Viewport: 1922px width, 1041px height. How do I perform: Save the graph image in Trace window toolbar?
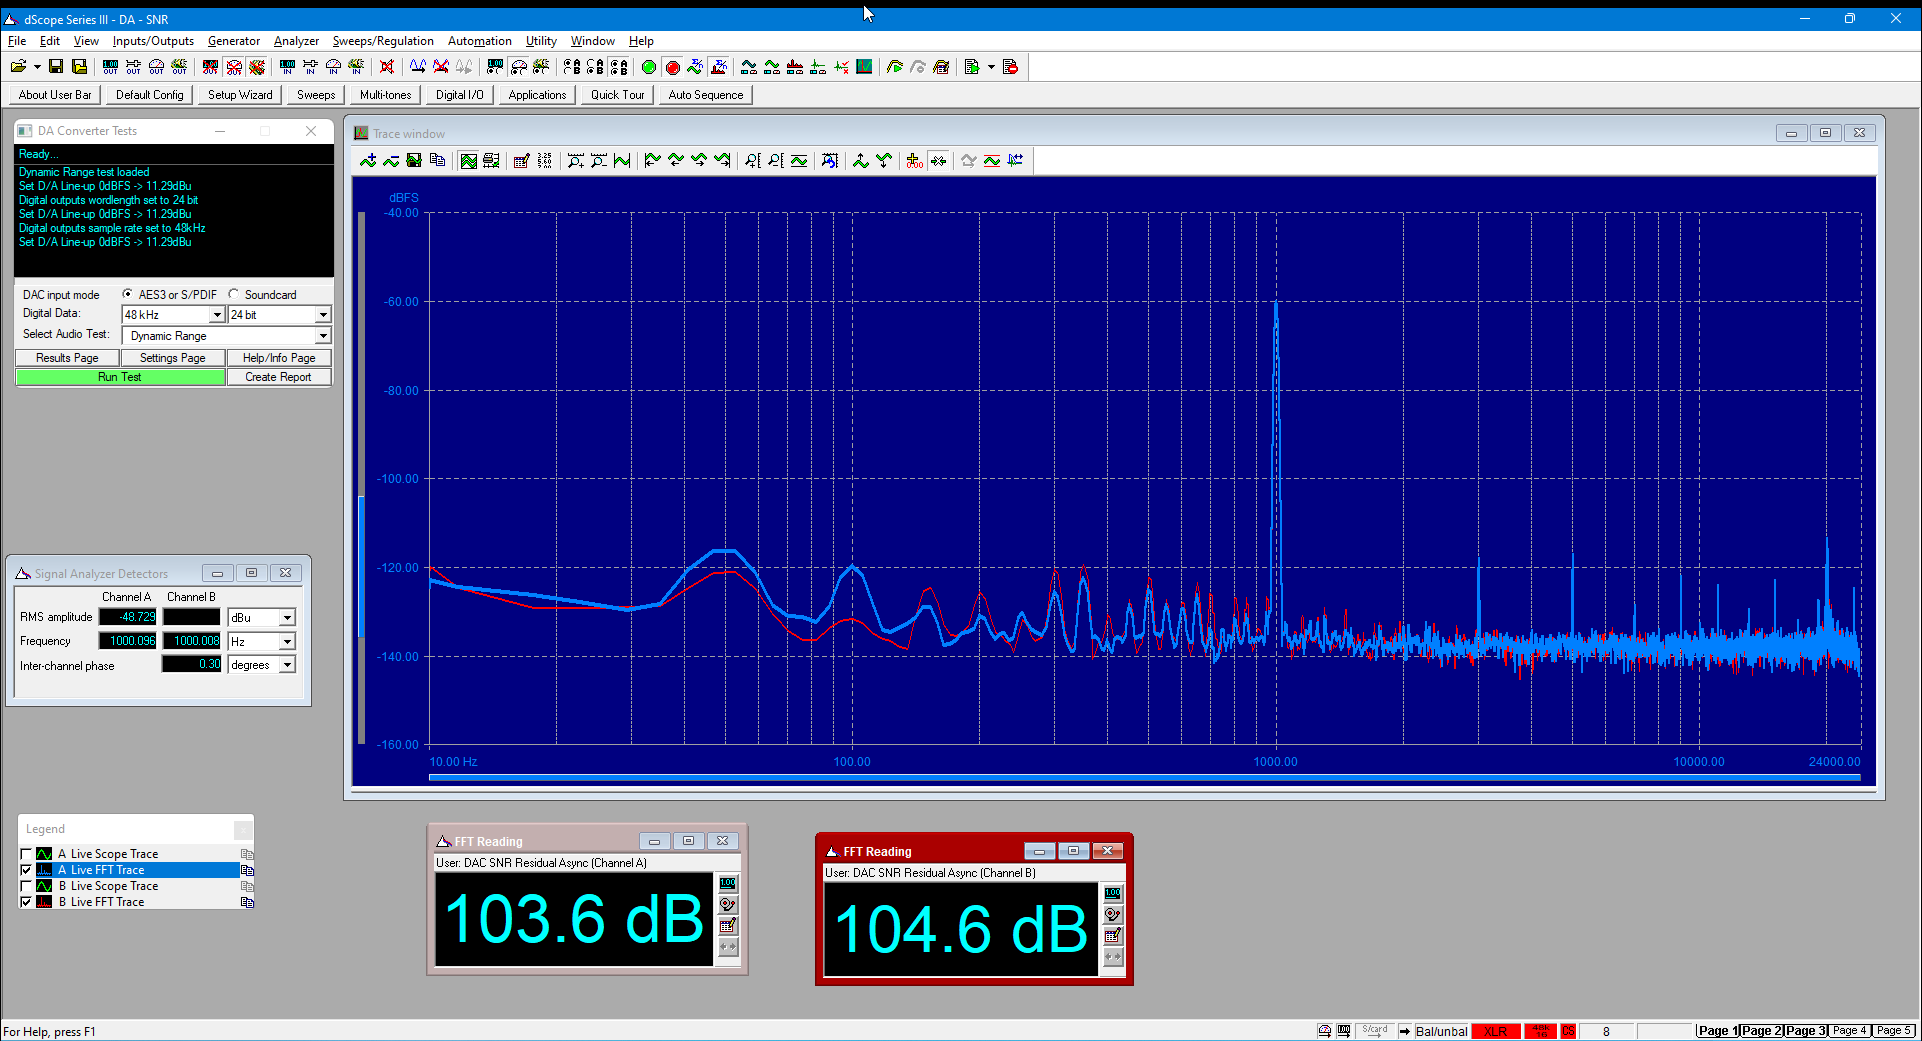point(414,161)
